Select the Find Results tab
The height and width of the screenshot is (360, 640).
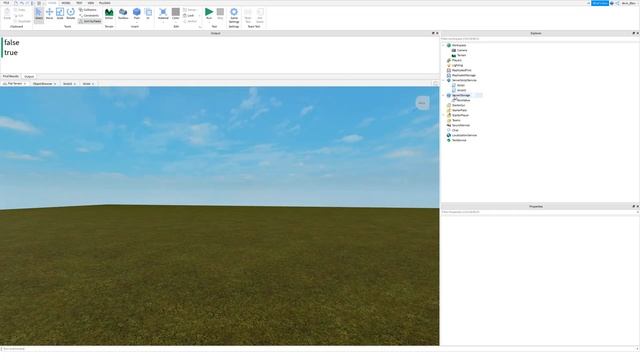(x=11, y=76)
